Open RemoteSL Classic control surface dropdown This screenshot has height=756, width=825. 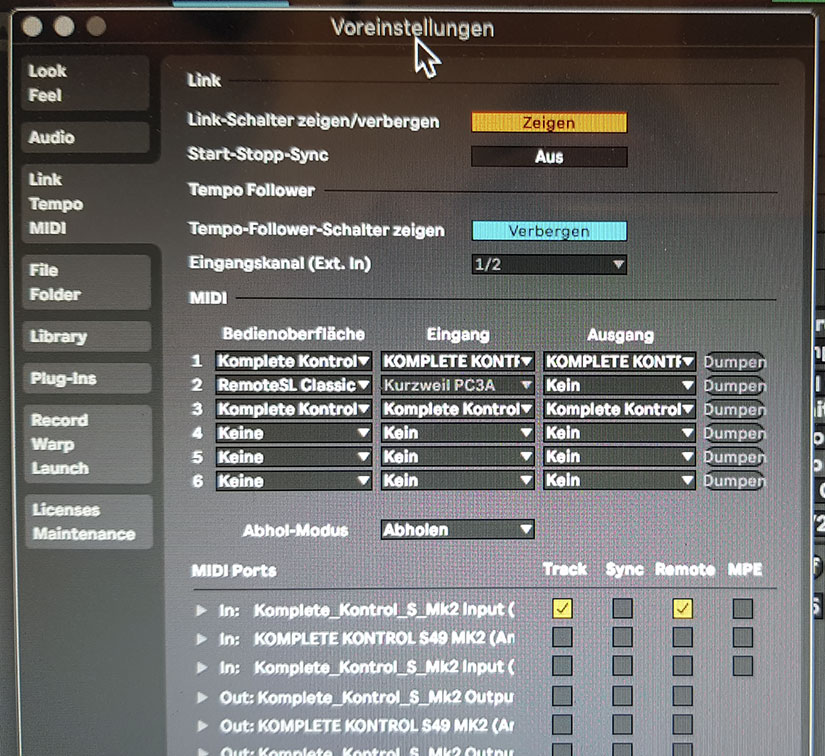pyautogui.click(x=294, y=385)
